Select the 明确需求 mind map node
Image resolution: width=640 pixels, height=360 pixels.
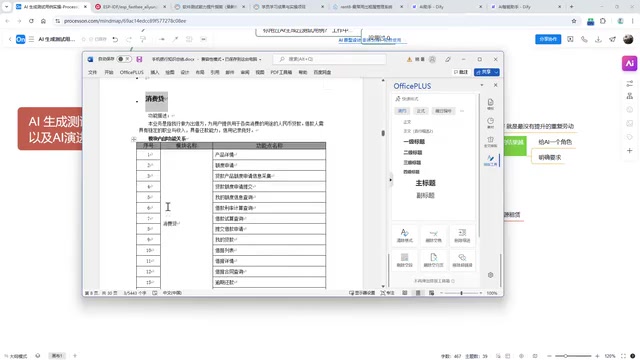click(x=549, y=157)
